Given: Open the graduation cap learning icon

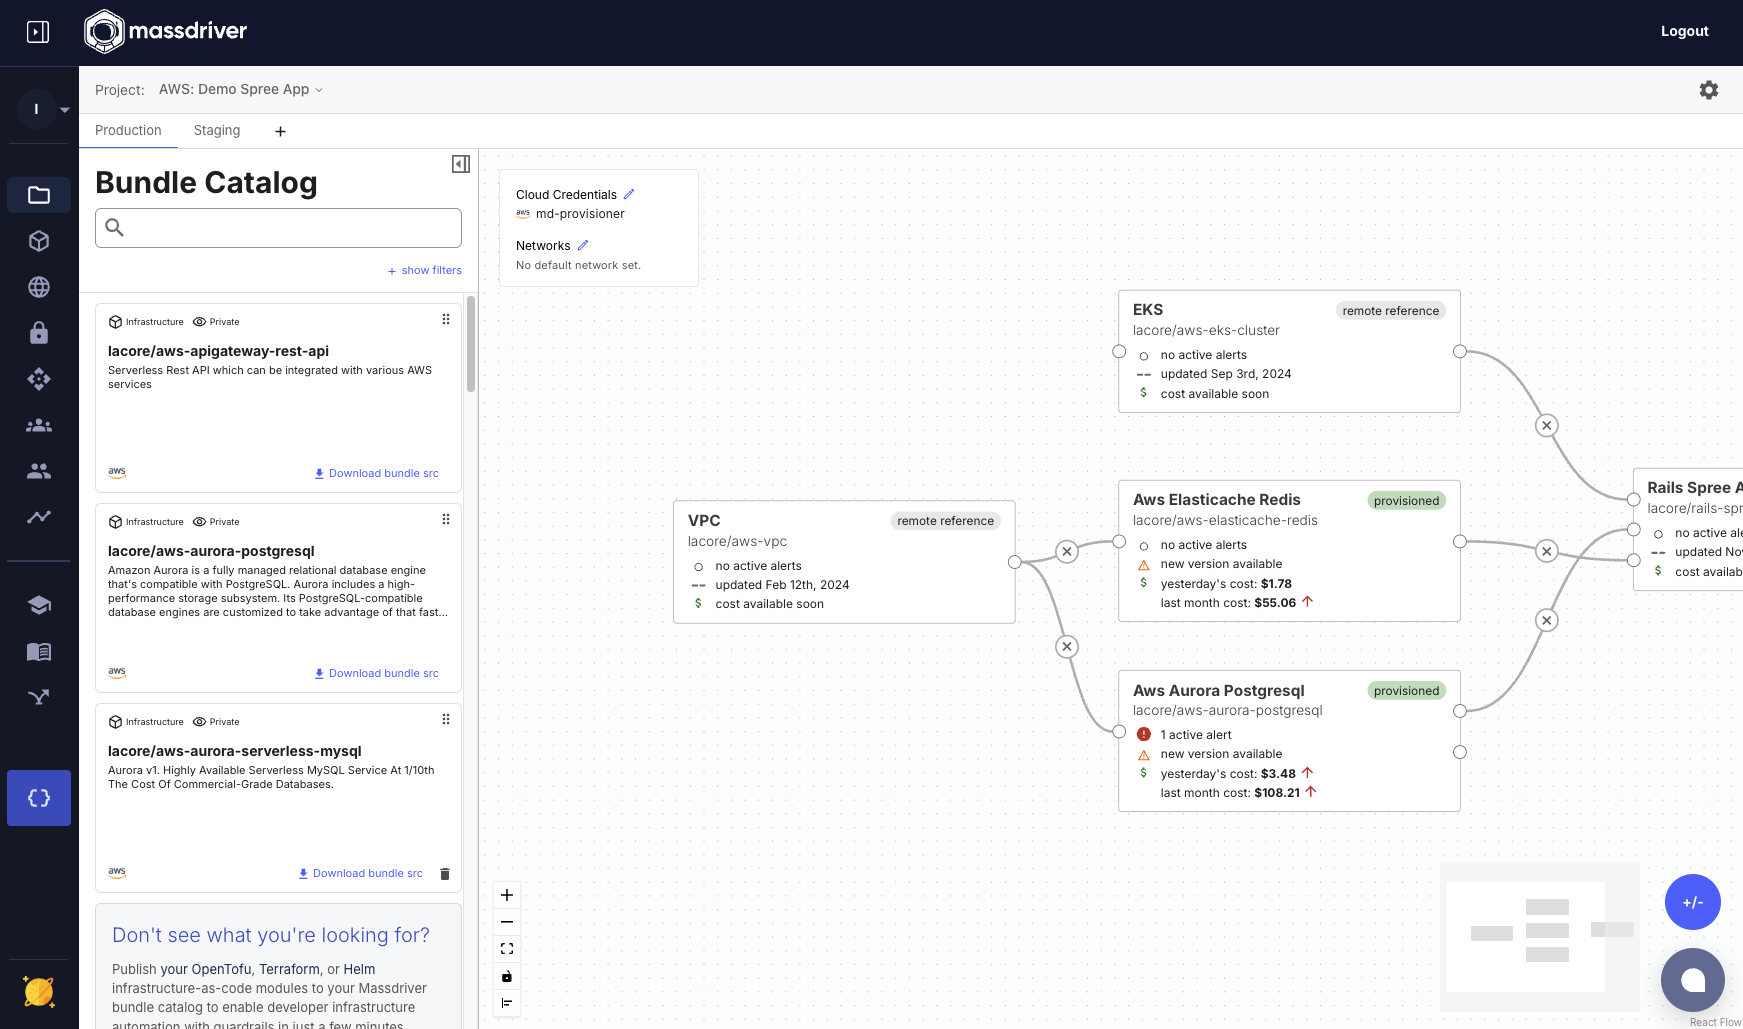Looking at the screenshot, I should click(39, 605).
